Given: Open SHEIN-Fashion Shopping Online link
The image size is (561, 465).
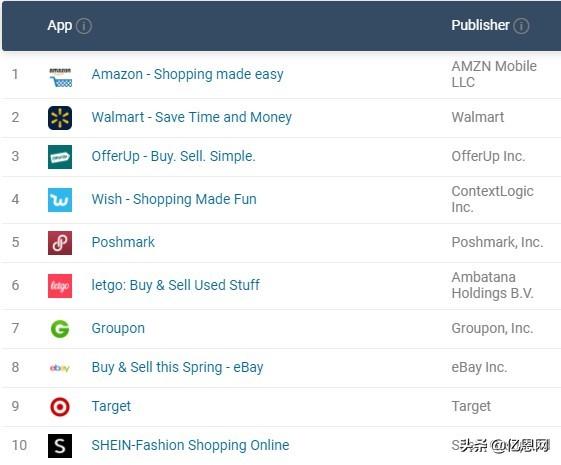Looking at the screenshot, I should (190, 445).
